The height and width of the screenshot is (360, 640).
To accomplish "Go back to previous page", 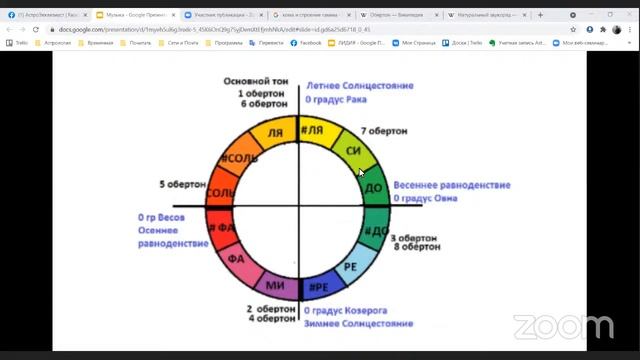I will pyautogui.click(x=9, y=29).
